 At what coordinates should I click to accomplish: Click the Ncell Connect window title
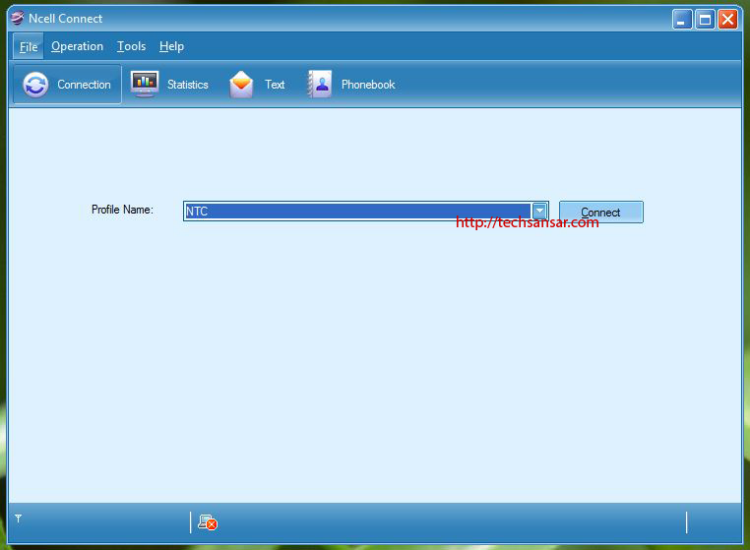pyautogui.click(x=66, y=18)
